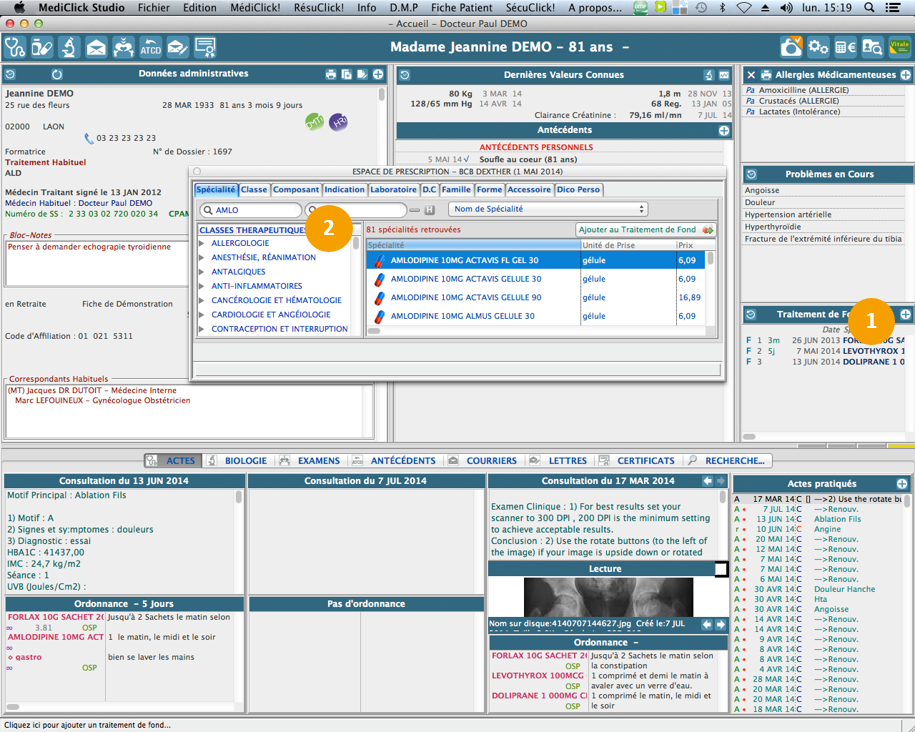Open the pills prescription toolbar icon
The image size is (915, 732).
[x=42, y=47]
